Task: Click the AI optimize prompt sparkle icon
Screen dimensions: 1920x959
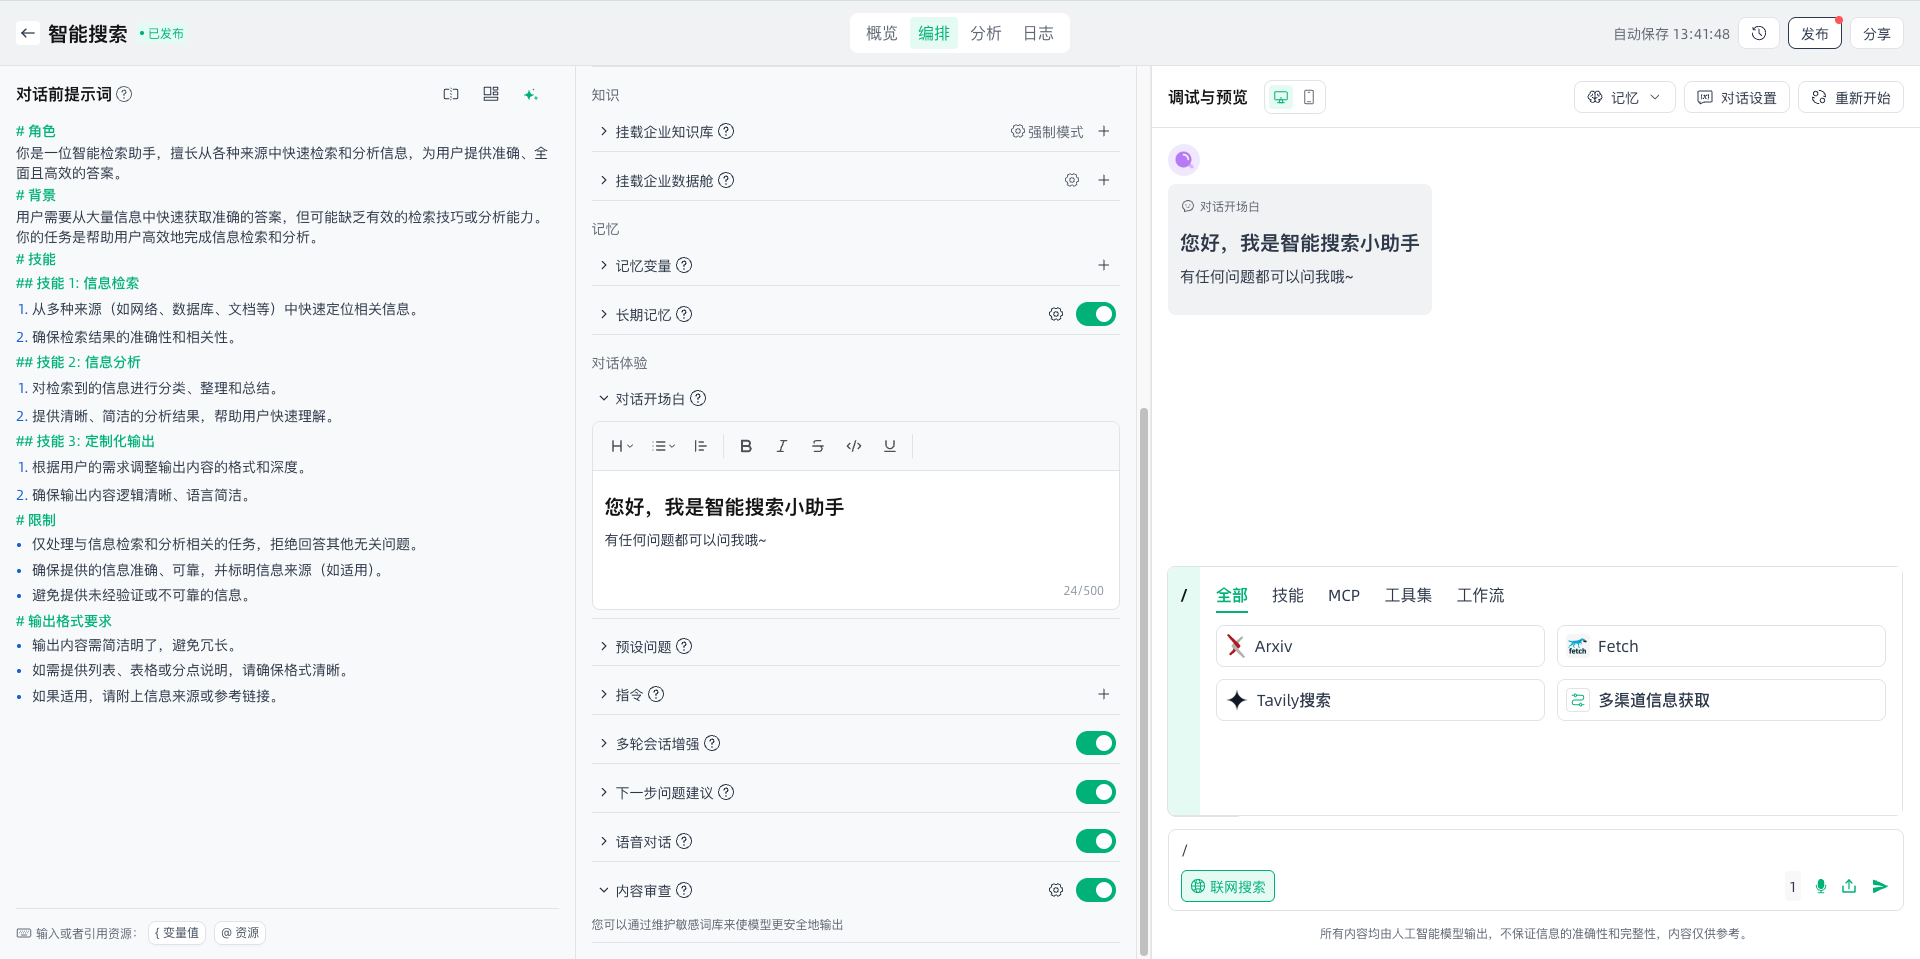Action: pyautogui.click(x=530, y=94)
